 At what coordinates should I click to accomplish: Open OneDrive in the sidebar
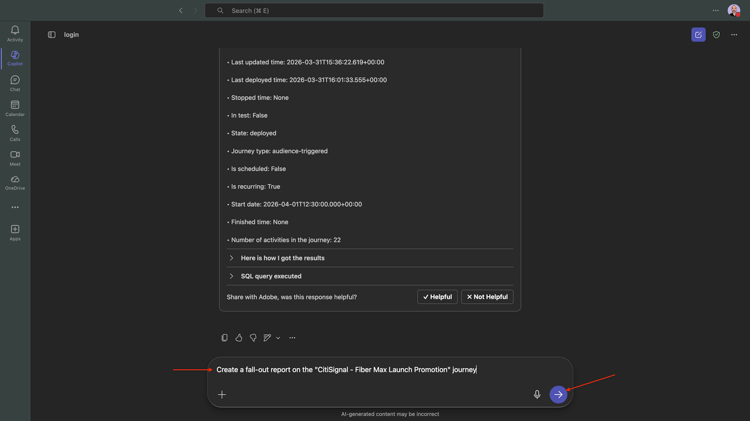pyautogui.click(x=15, y=183)
